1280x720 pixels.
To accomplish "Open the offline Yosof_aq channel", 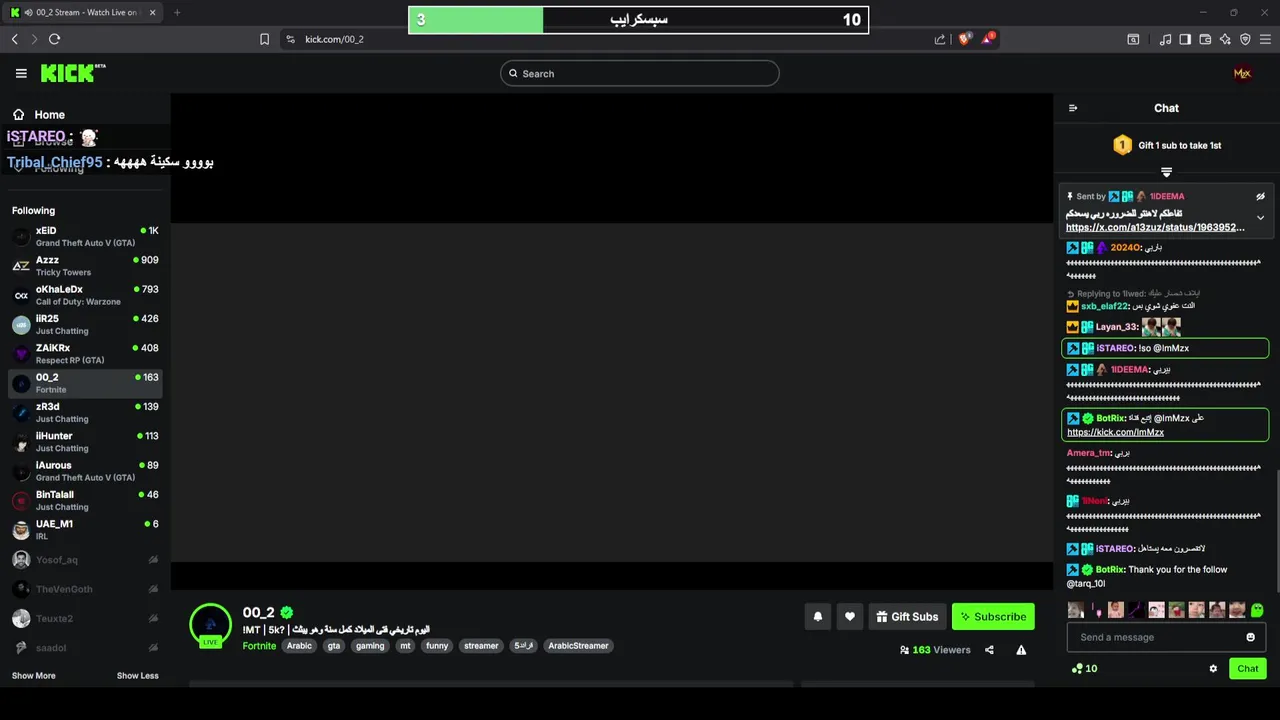I will pos(85,560).
